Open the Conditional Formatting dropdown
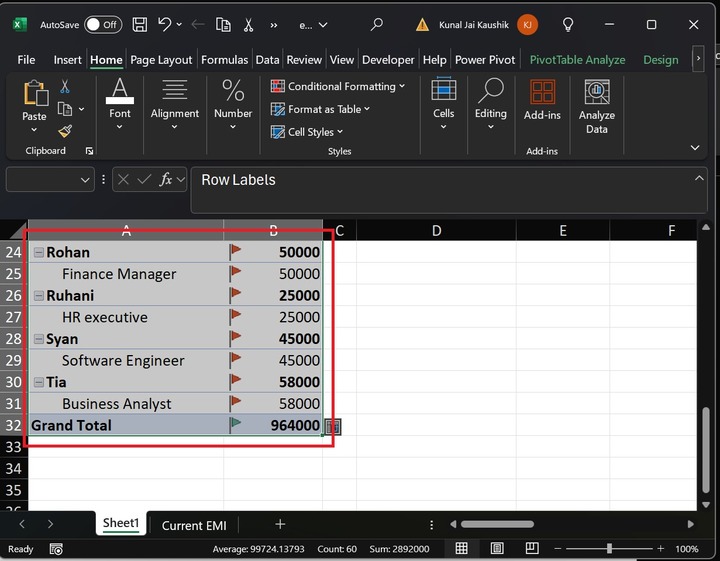 [x=338, y=87]
